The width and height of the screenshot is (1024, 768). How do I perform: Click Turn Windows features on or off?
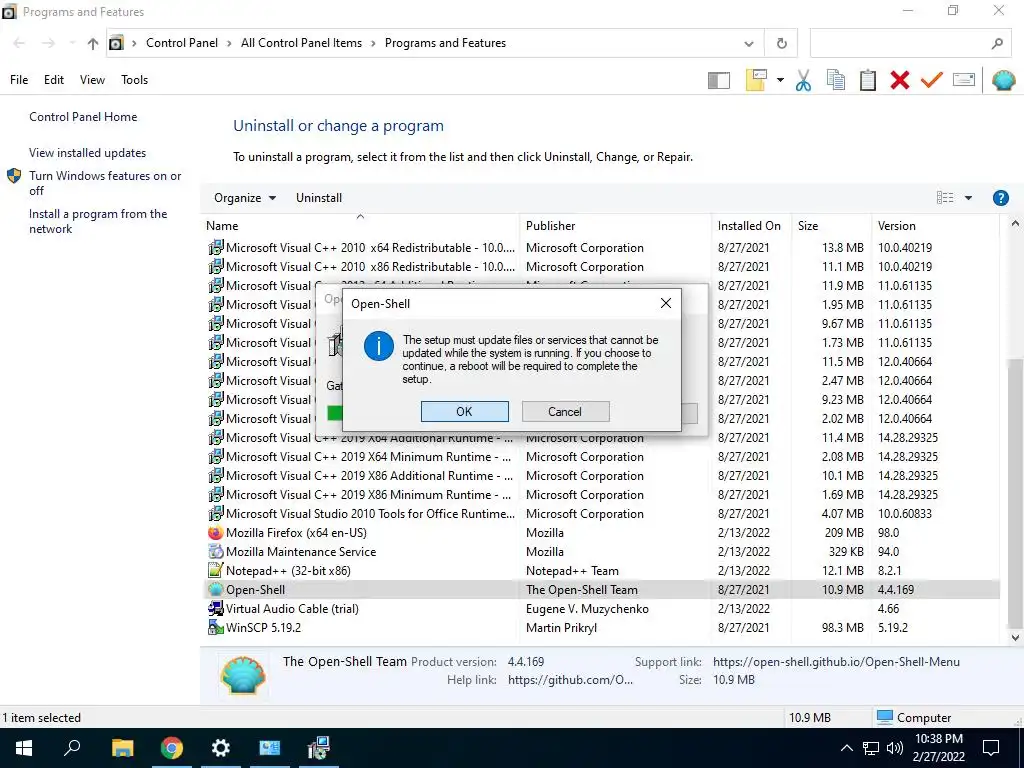point(104,183)
